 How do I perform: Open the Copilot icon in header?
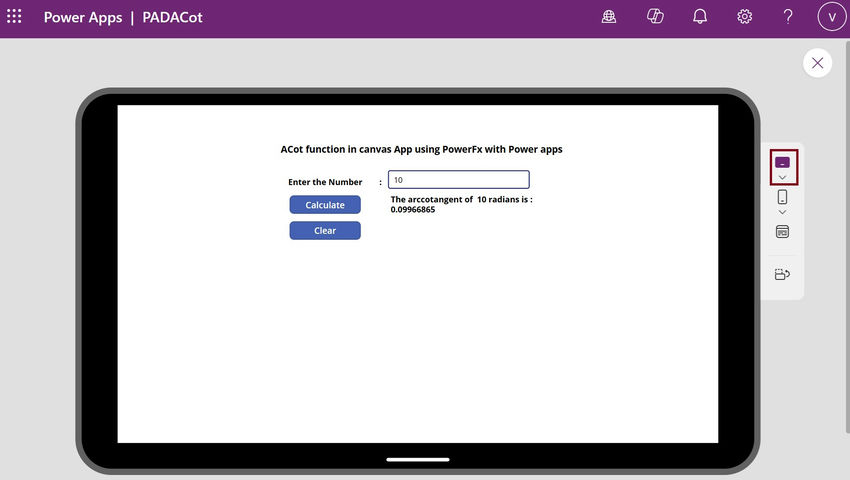click(655, 17)
